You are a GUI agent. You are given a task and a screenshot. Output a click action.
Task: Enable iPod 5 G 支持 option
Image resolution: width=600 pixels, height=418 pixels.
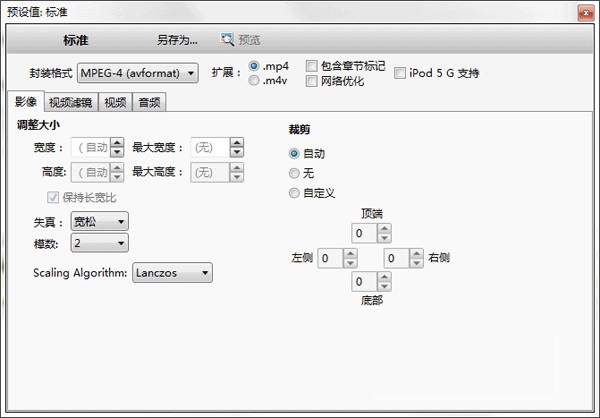(x=400, y=73)
